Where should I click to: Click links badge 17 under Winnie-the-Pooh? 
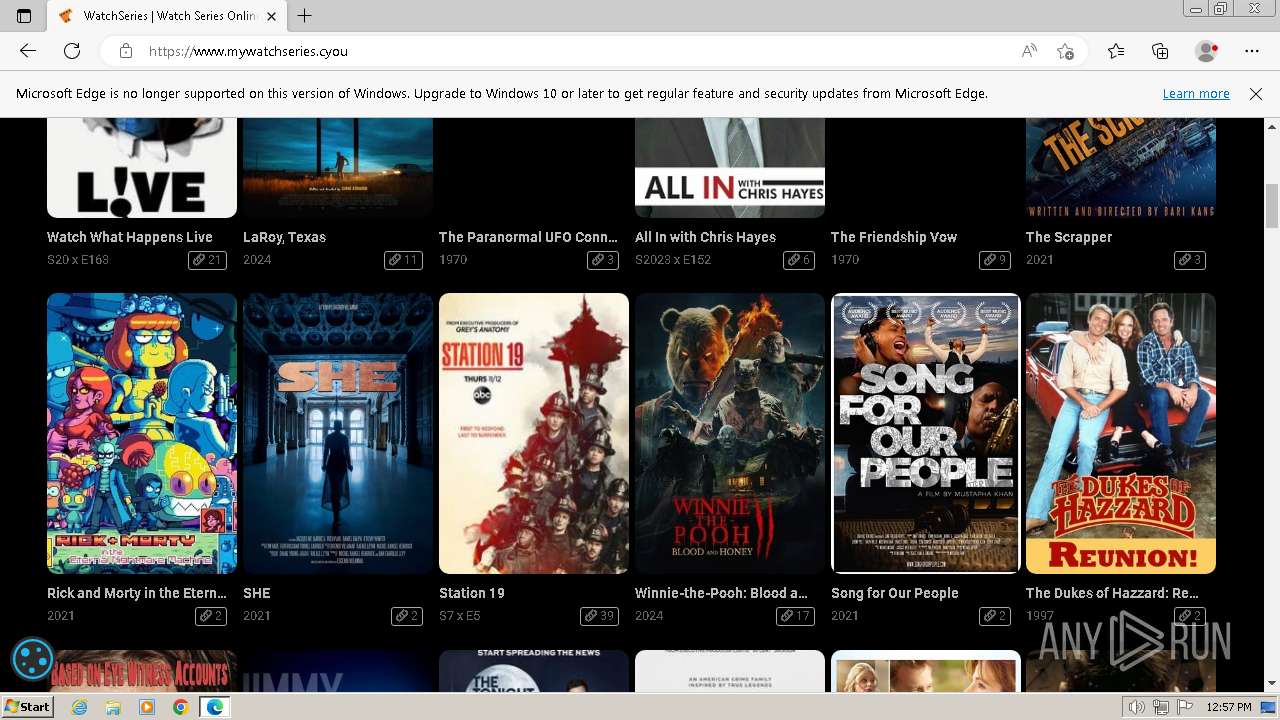point(795,616)
